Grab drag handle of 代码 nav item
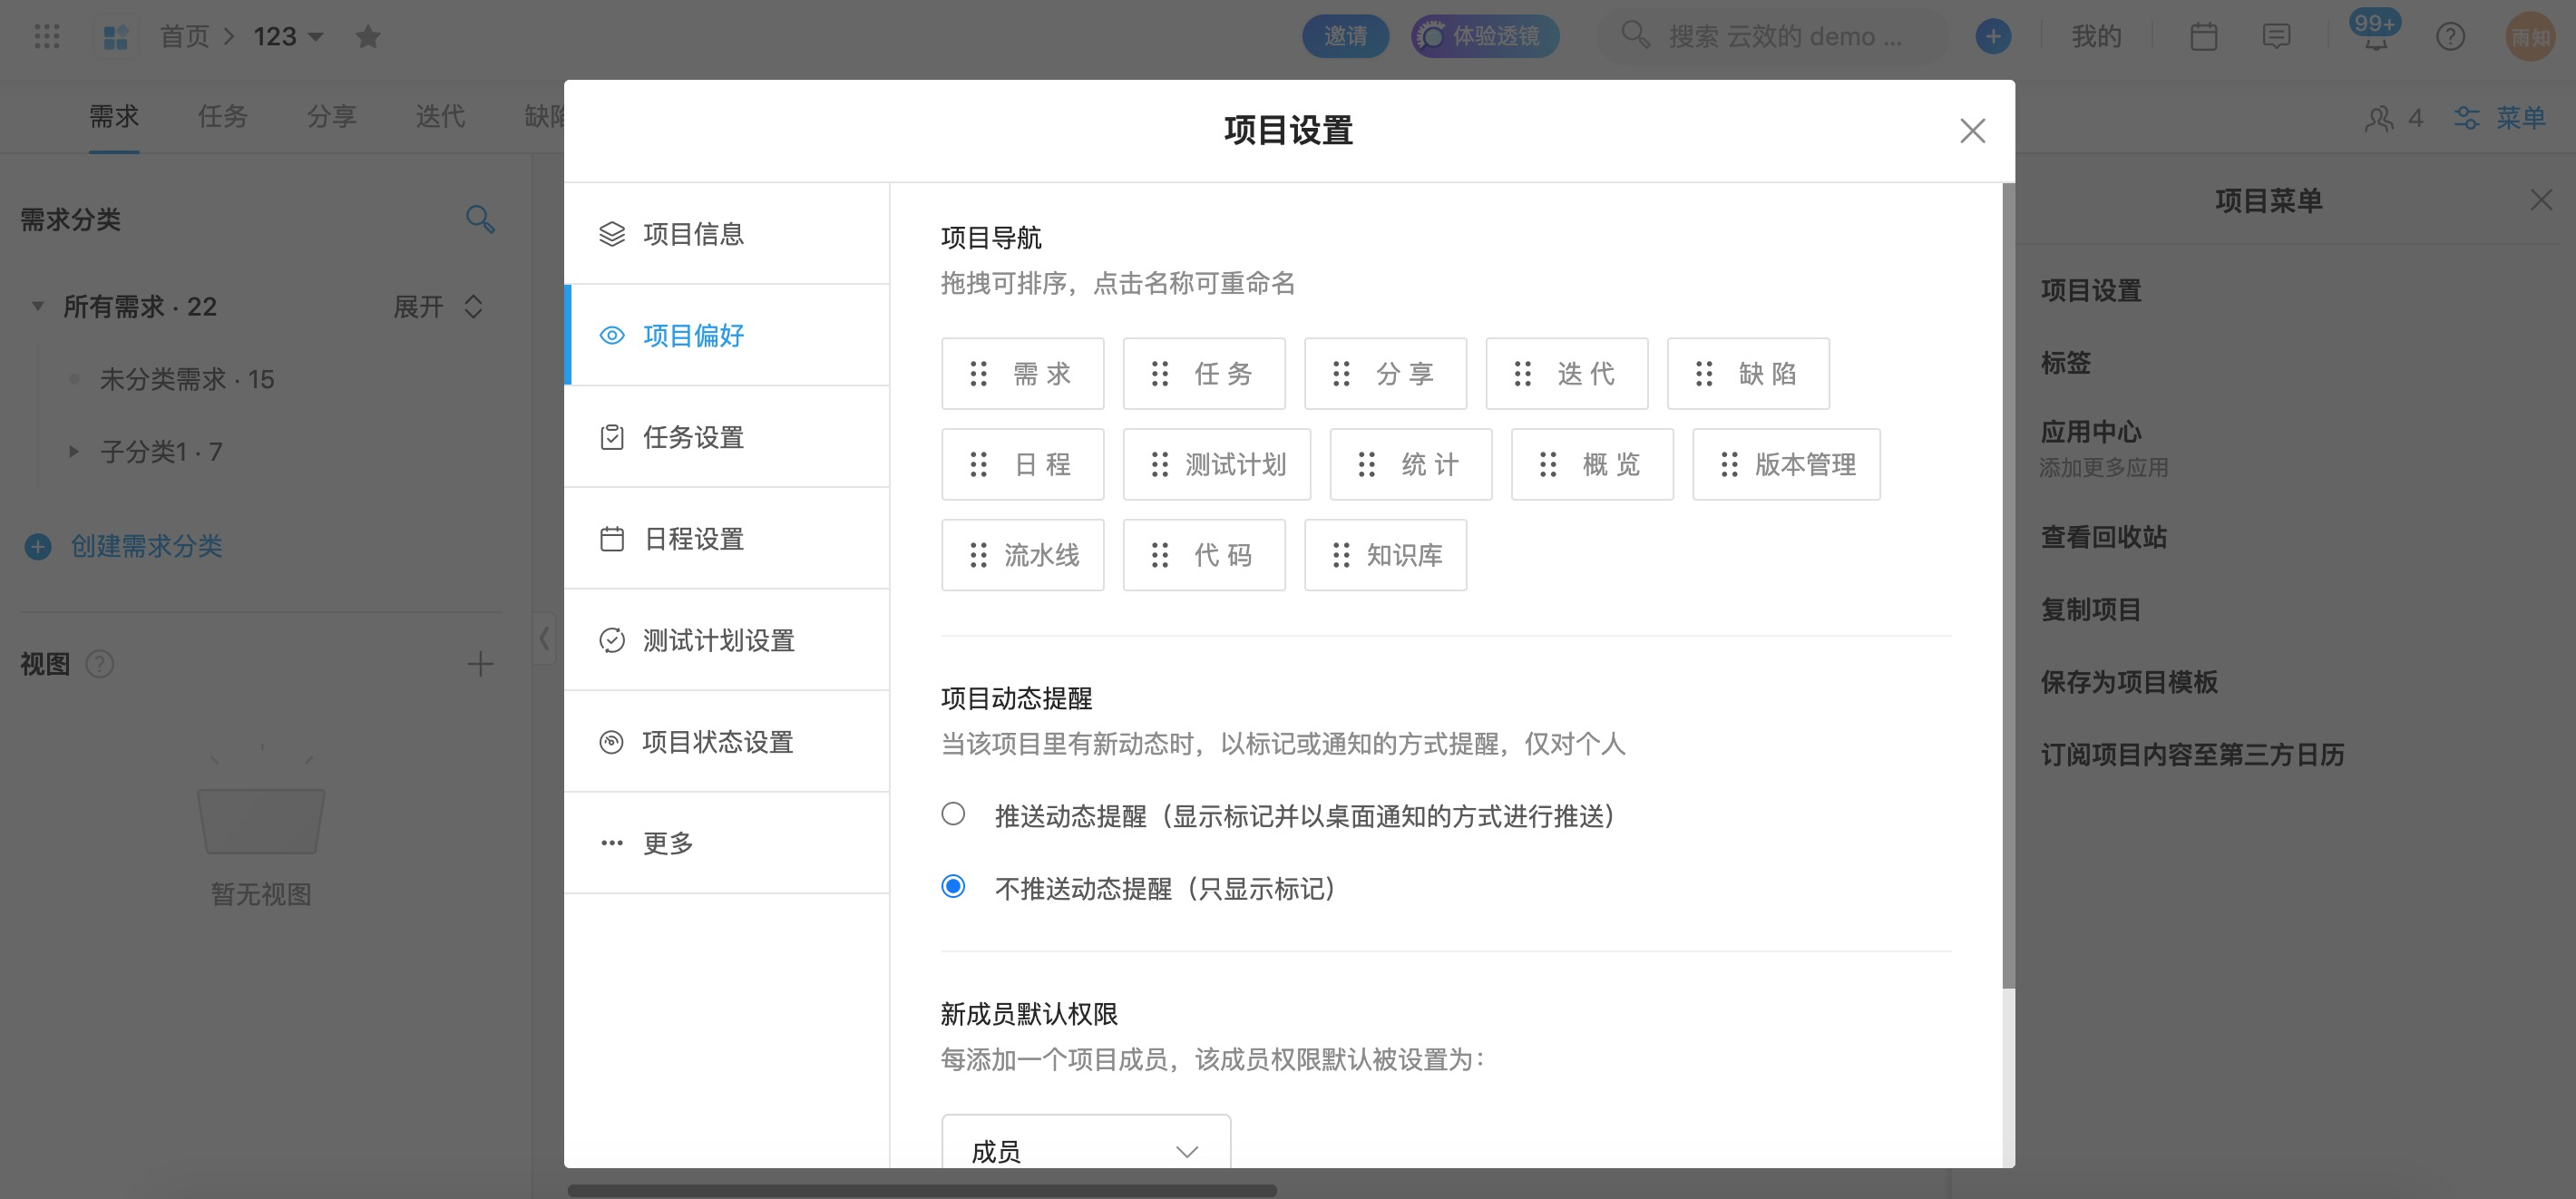The height and width of the screenshot is (1199, 2576). click(1160, 555)
